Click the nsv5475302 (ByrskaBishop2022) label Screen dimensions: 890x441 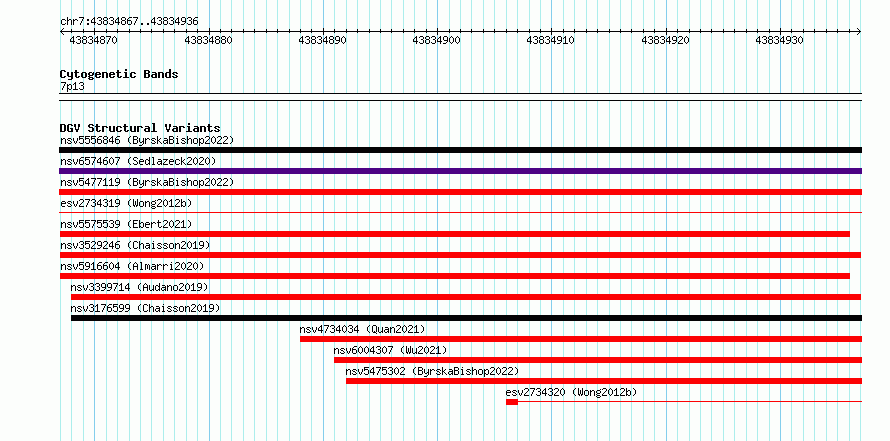click(x=433, y=371)
